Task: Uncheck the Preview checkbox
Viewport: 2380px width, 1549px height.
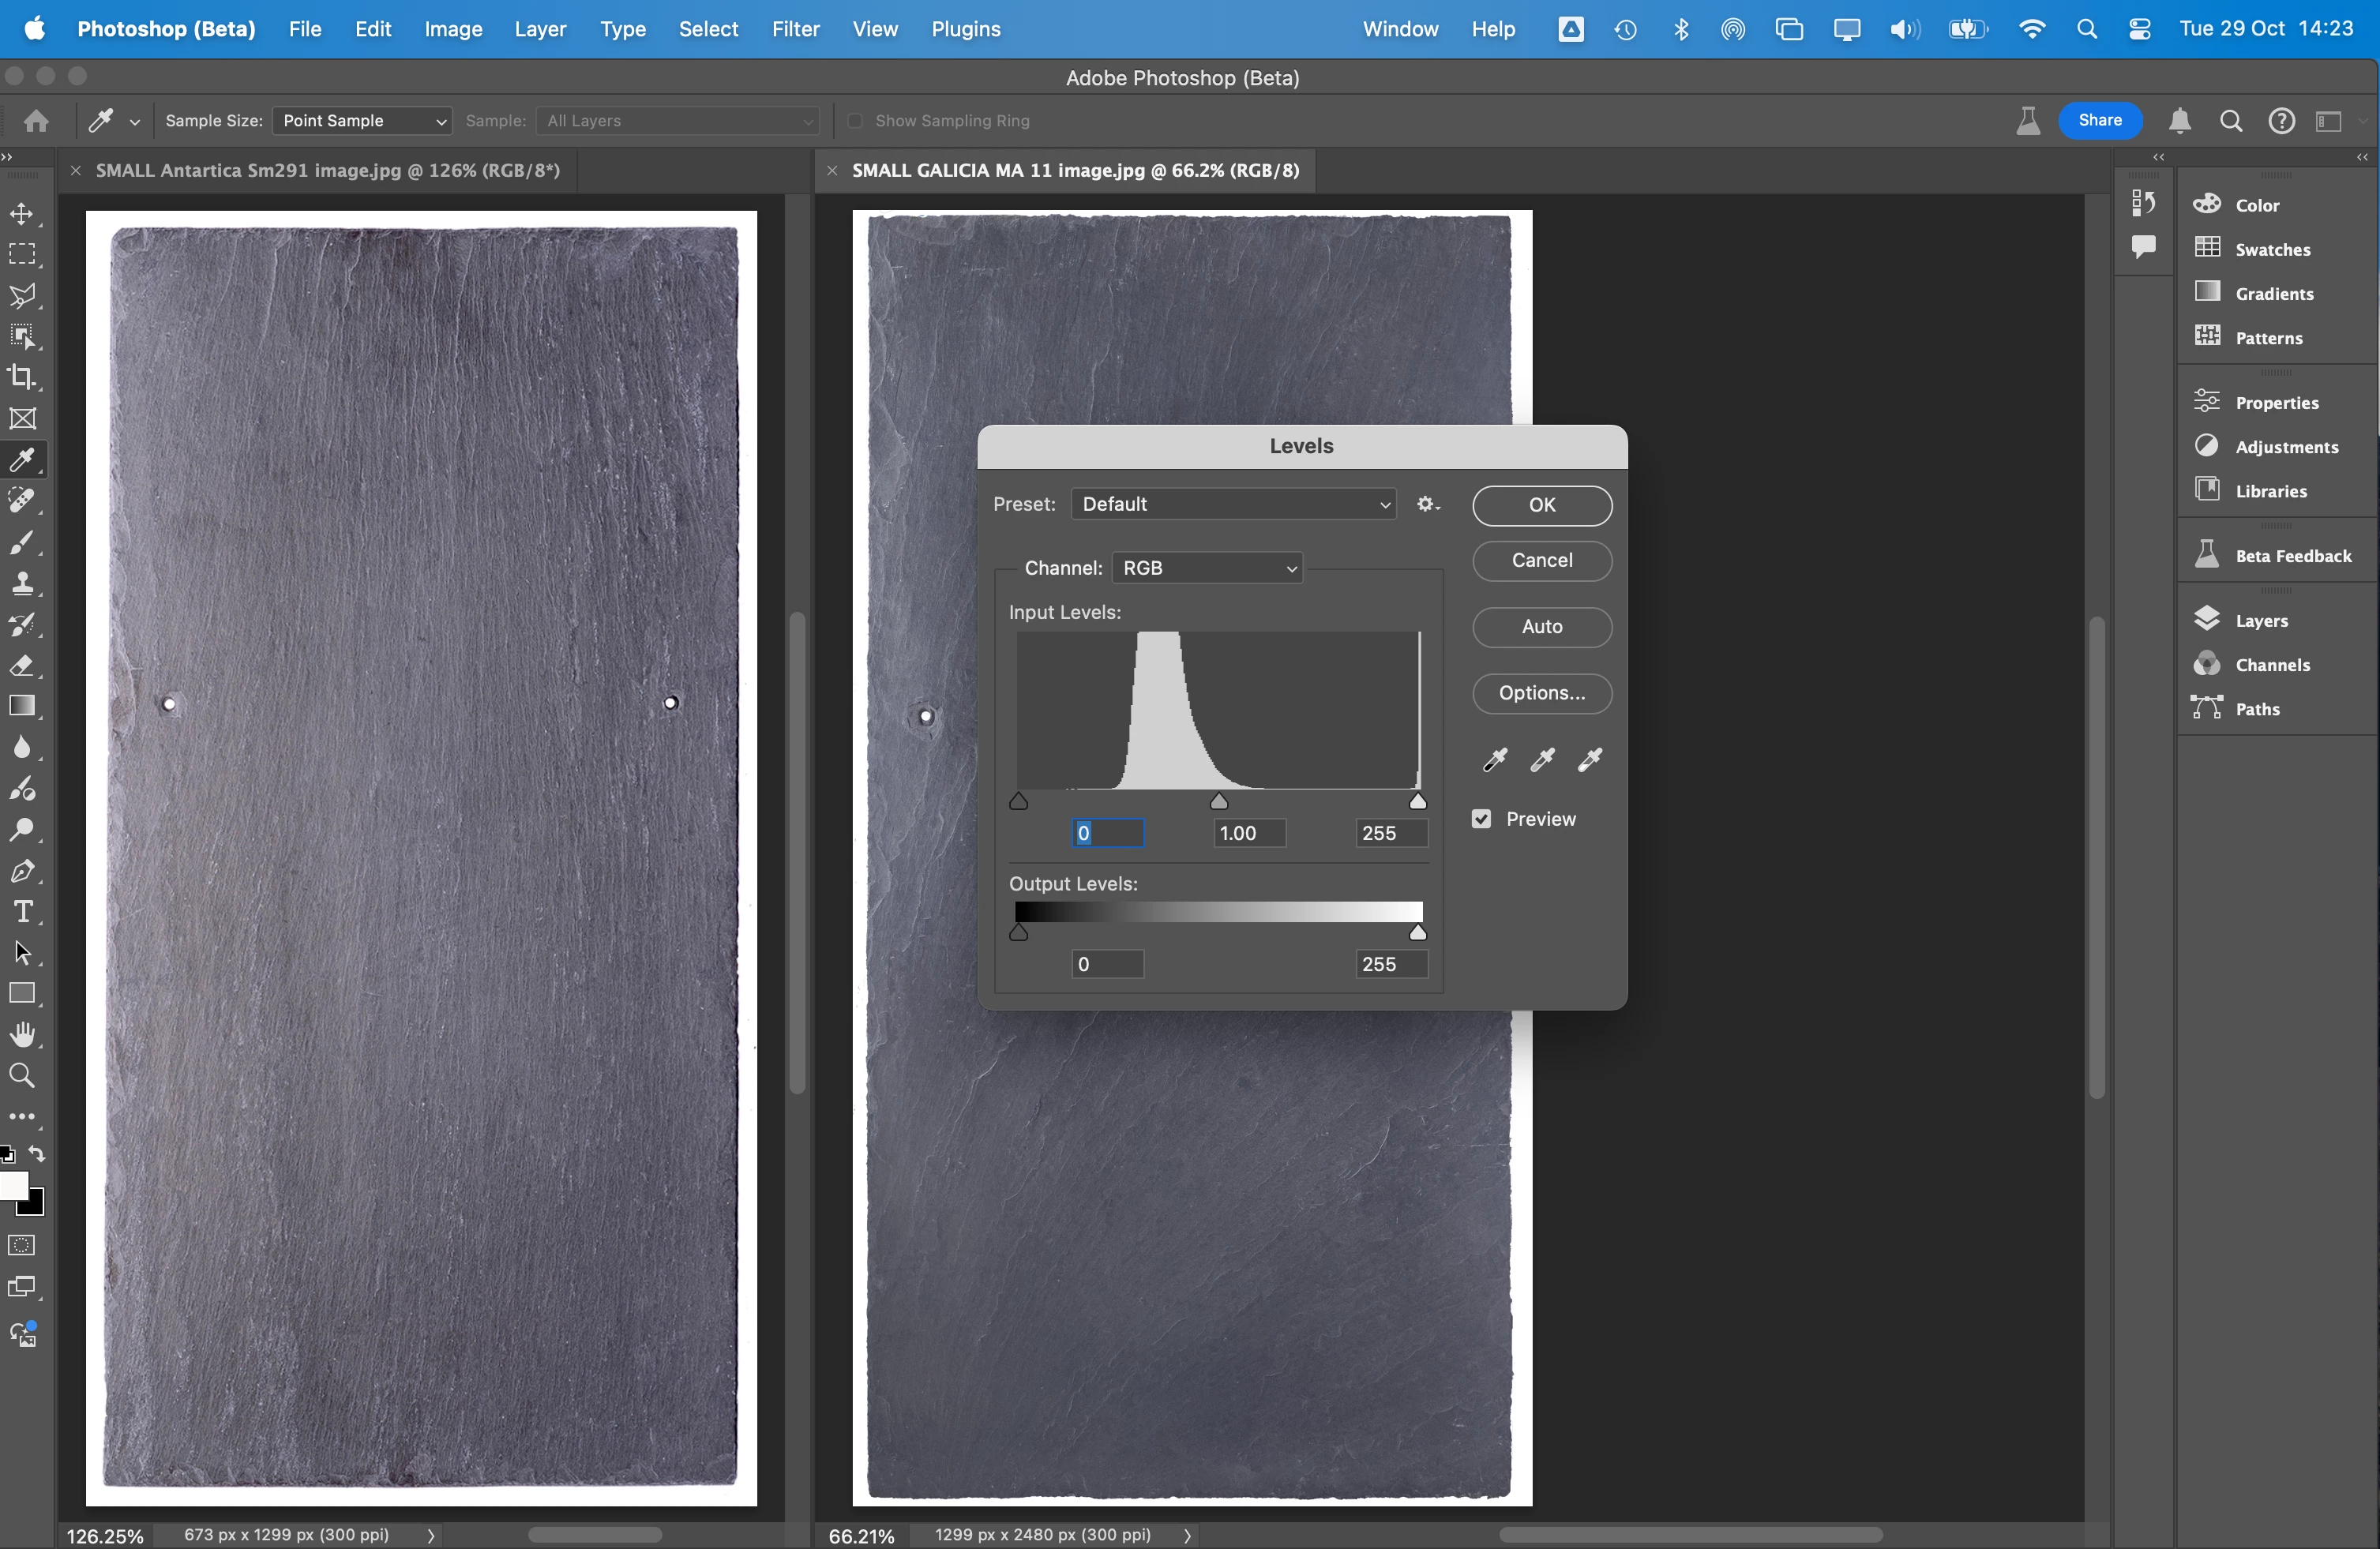Action: pos(1481,819)
